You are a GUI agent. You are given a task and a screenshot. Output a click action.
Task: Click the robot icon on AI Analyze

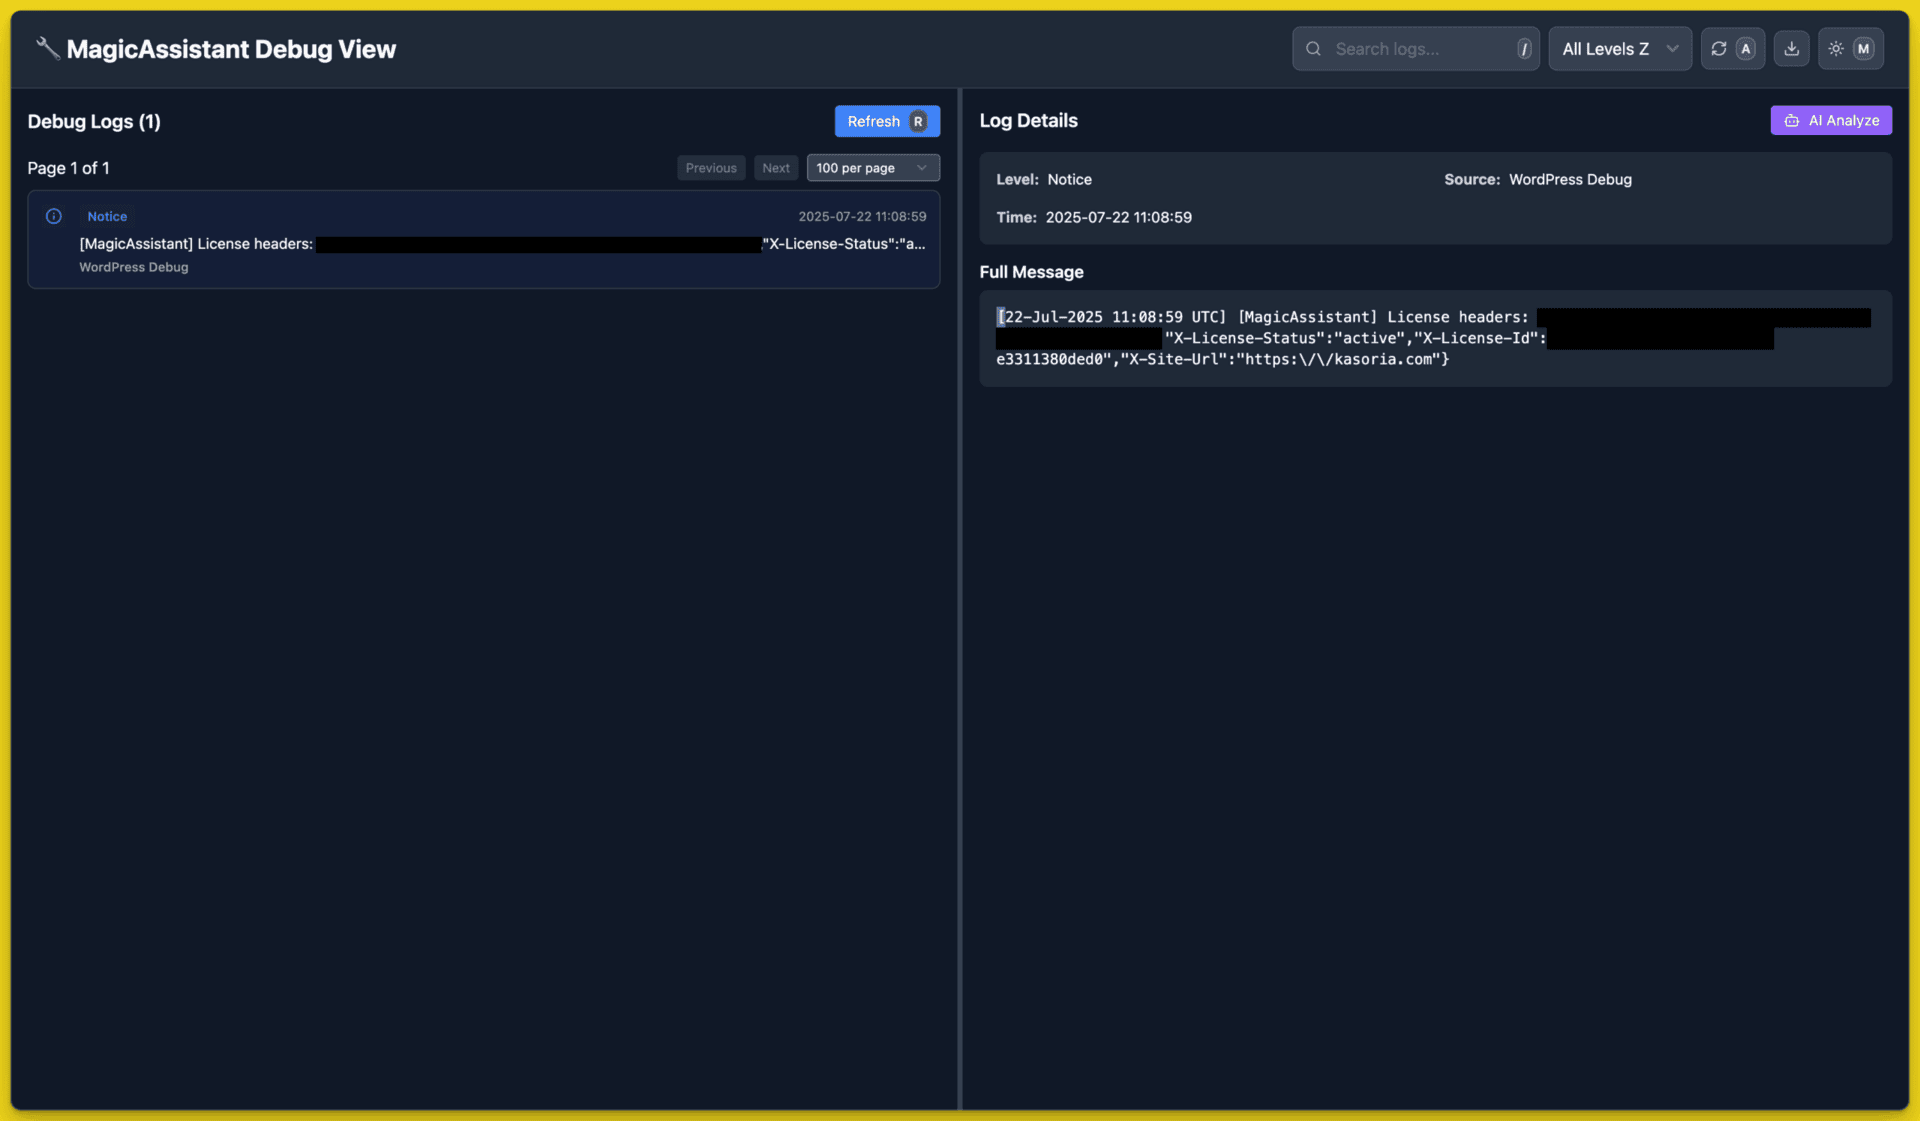(x=1791, y=121)
